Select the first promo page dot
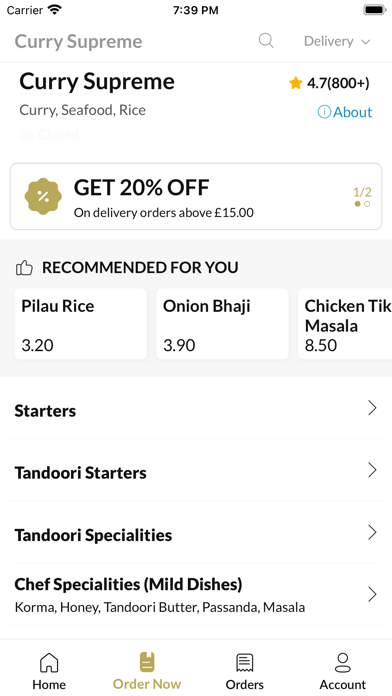 tap(357, 204)
